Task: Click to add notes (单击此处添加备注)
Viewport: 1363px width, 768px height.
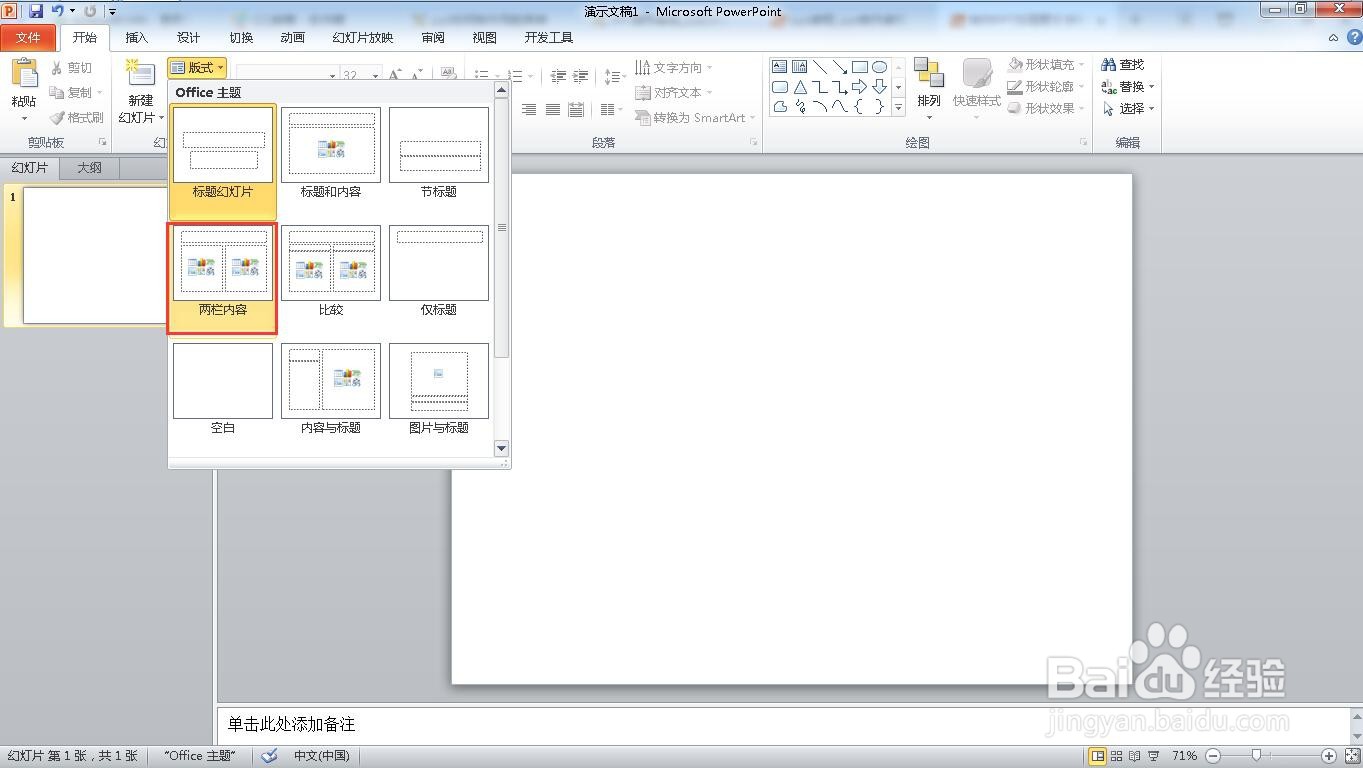Action: click(x=291, y=724)
